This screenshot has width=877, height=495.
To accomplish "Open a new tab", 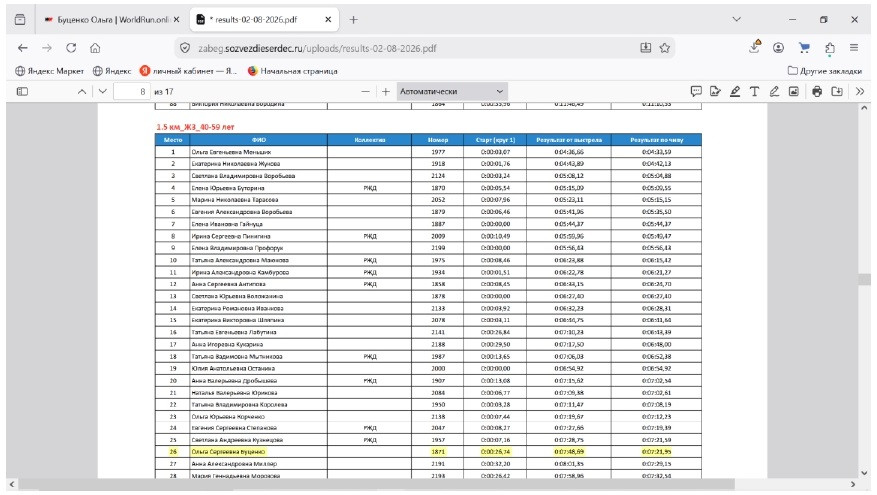I will 353,20.
